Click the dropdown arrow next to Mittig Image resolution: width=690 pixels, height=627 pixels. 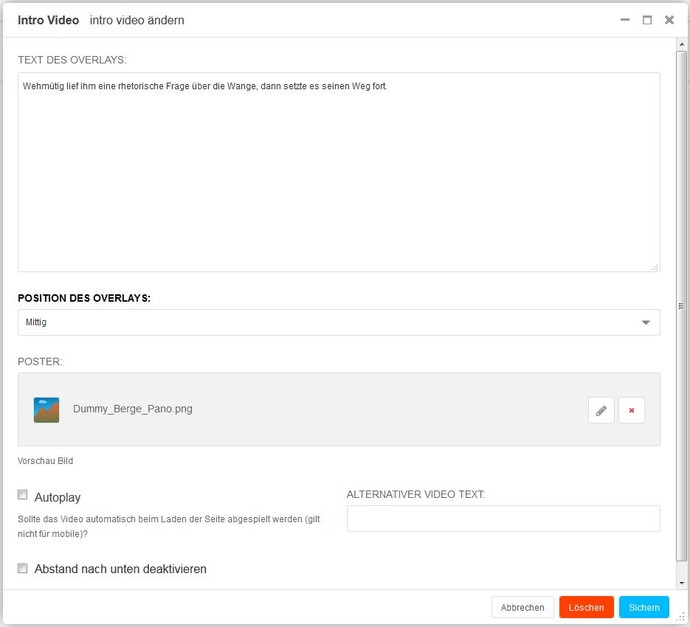pos(646,323)
